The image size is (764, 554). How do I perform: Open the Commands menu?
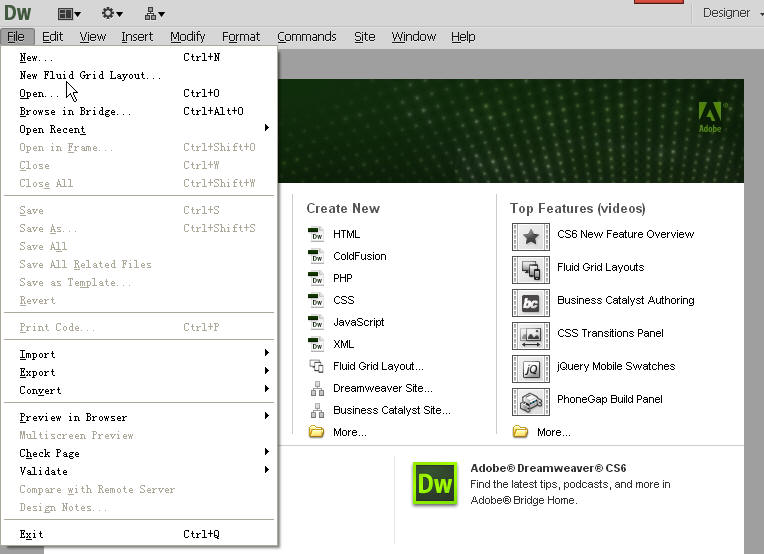(306, 37)
